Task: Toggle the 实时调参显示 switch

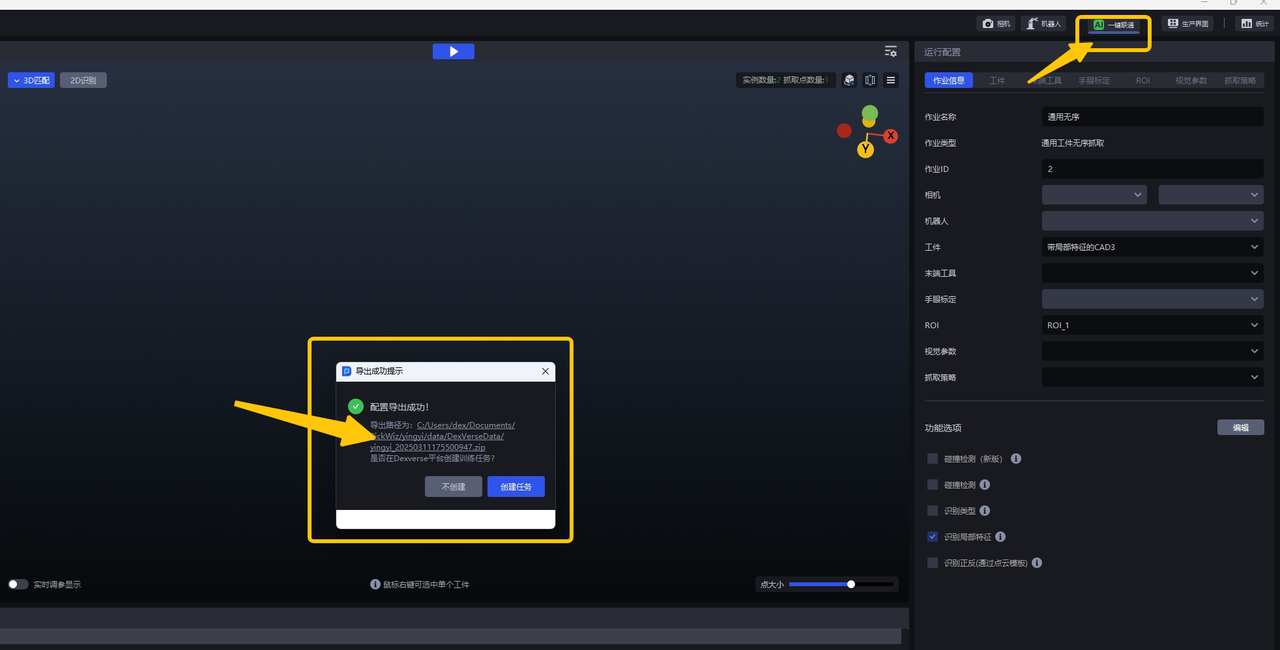Action: click(x=18, y=584)
